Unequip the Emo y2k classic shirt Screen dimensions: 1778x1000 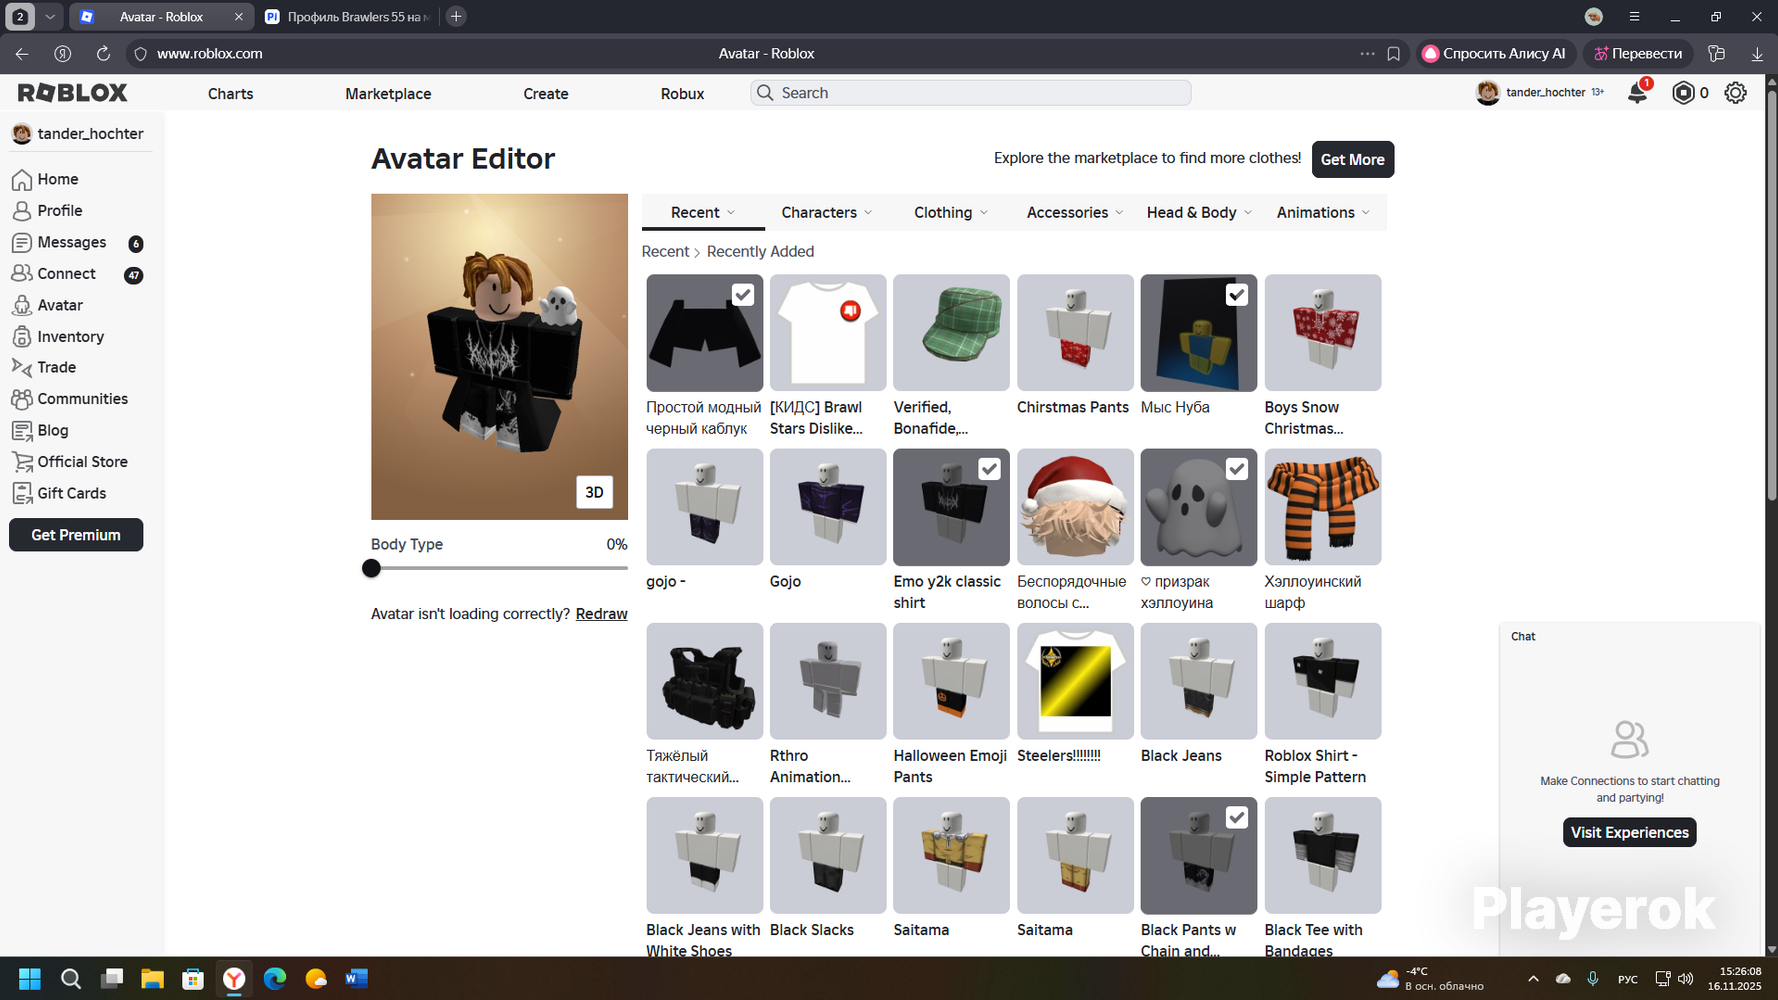[x=989, y=469]
